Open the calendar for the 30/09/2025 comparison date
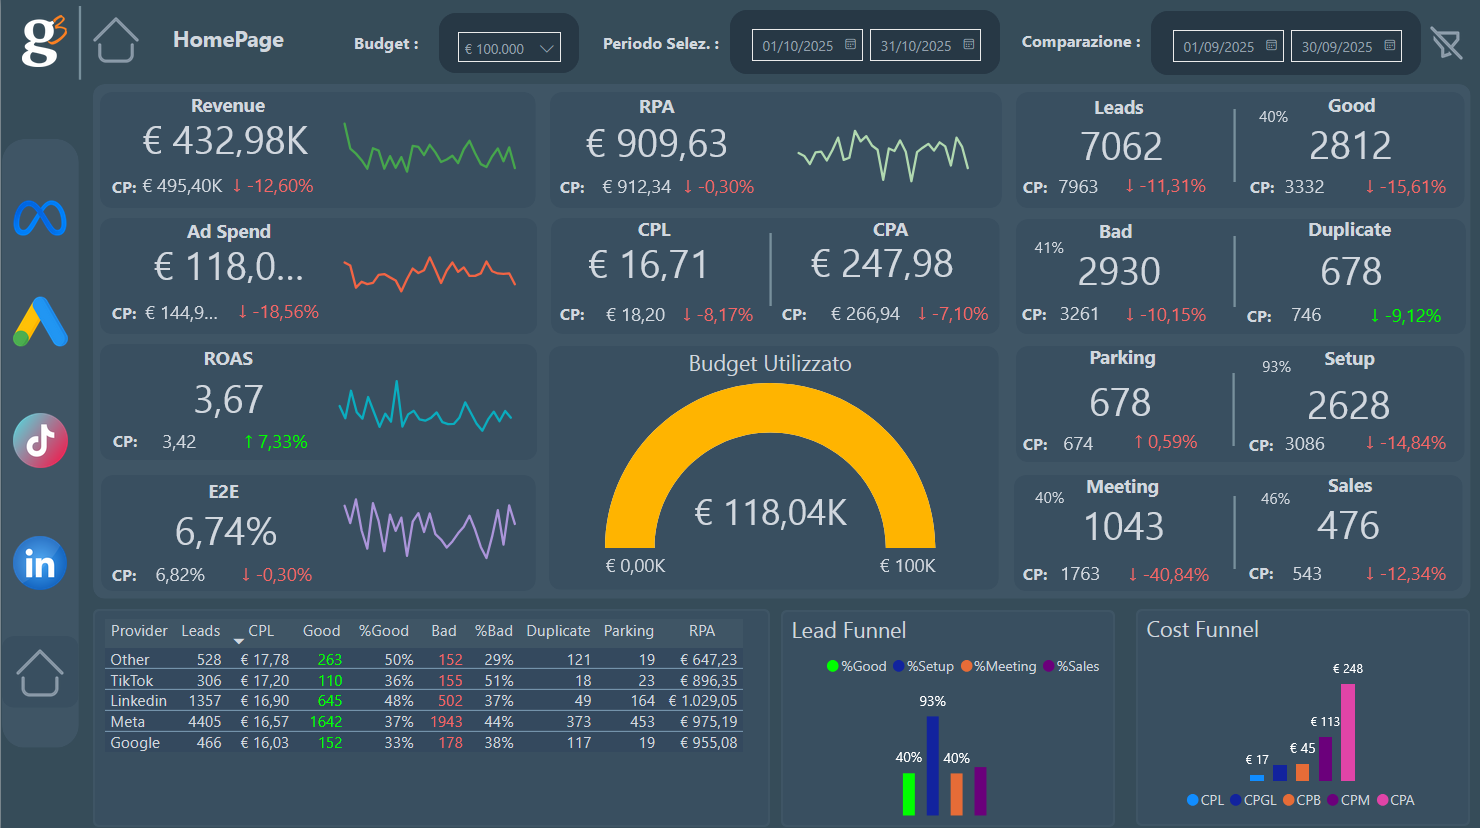The height and width of the screenshot is (828, 1480). tap(1388, 45)
